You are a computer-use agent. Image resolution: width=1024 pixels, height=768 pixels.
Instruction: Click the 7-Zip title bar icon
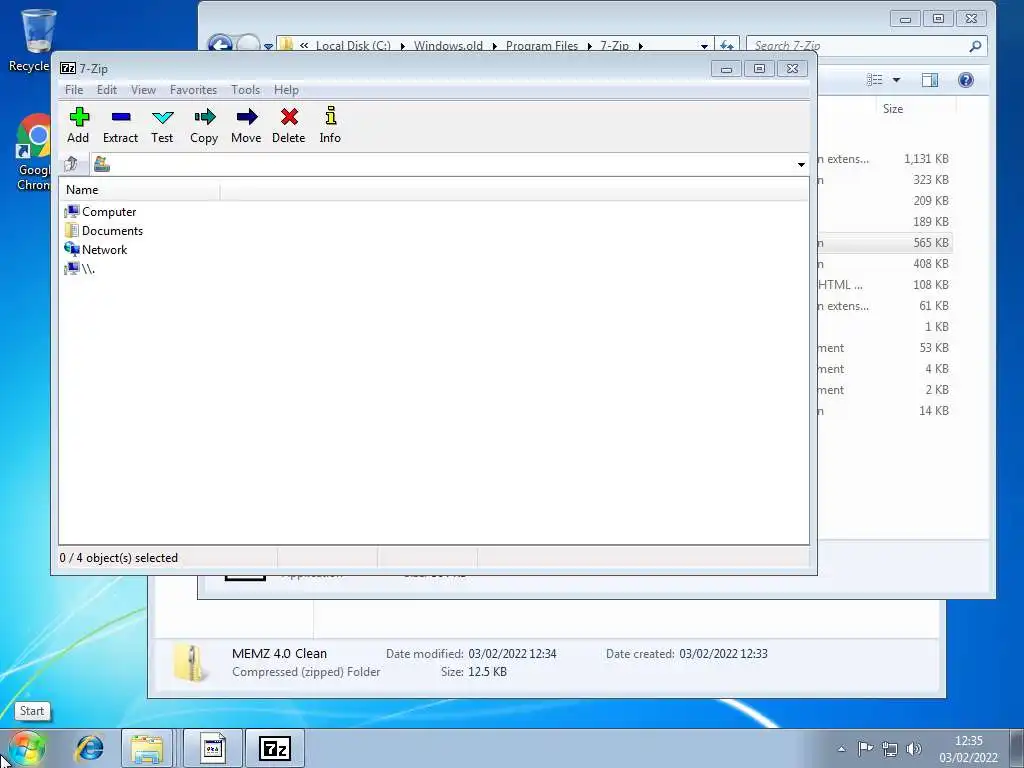pyautogui.click(x=68, y=68)
